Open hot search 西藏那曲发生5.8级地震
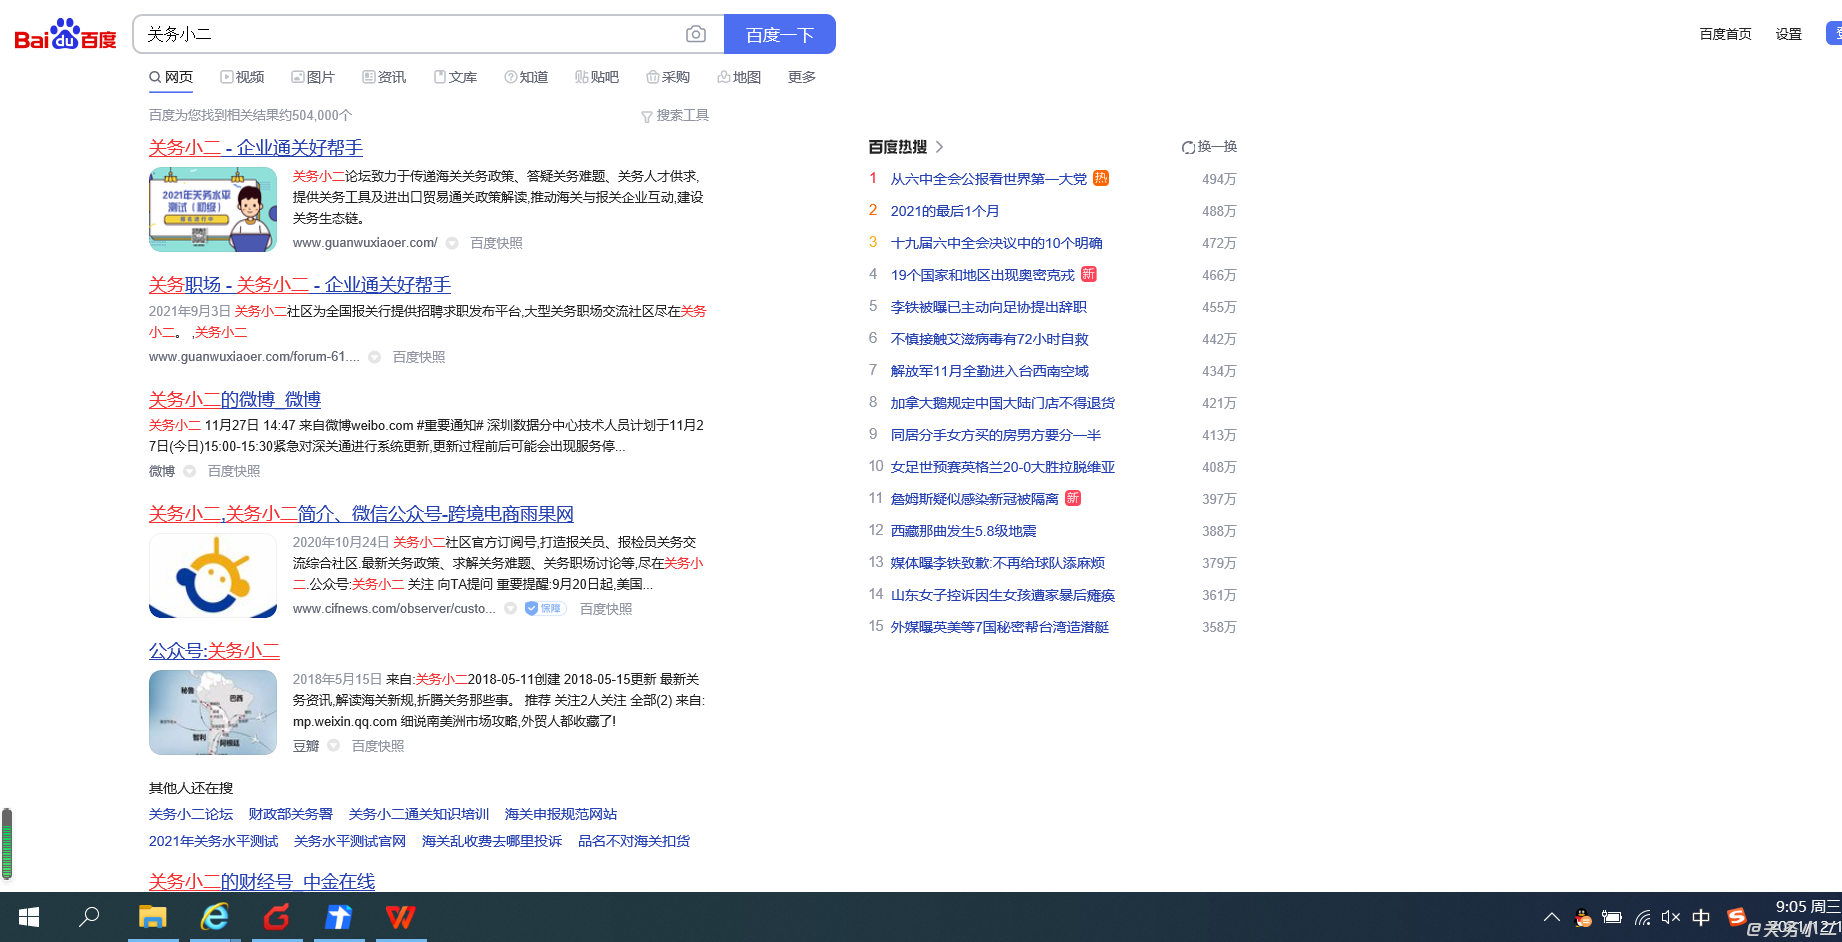The height and width of the screenshot is (942, 1842). 964,531
